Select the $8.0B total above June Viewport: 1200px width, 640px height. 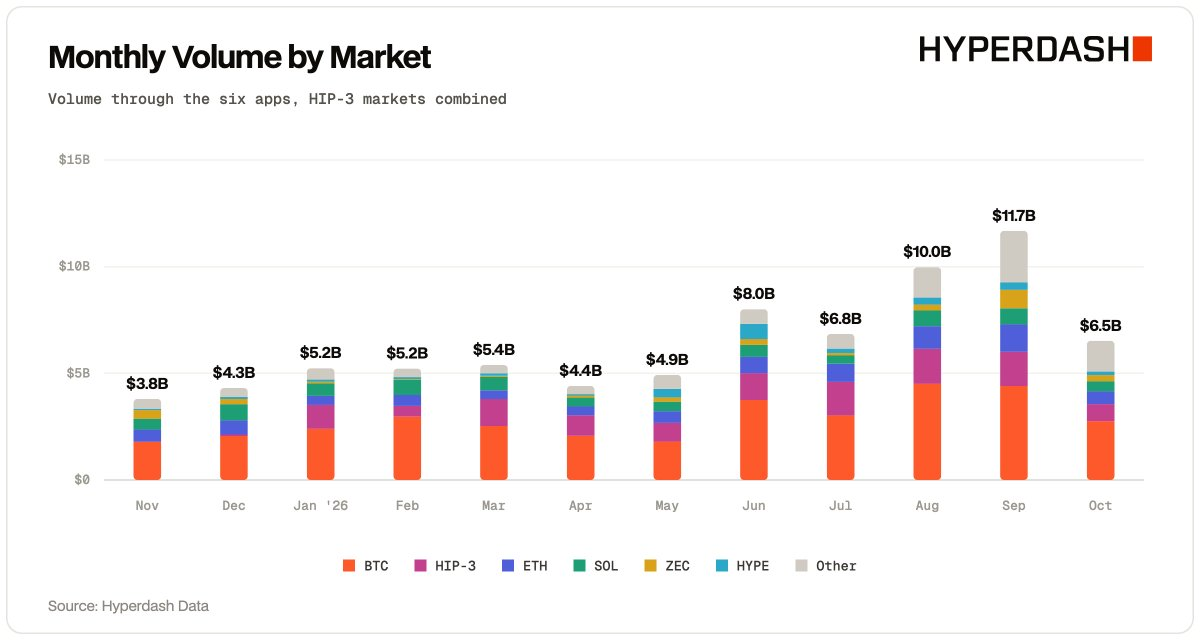click(754, 294)
